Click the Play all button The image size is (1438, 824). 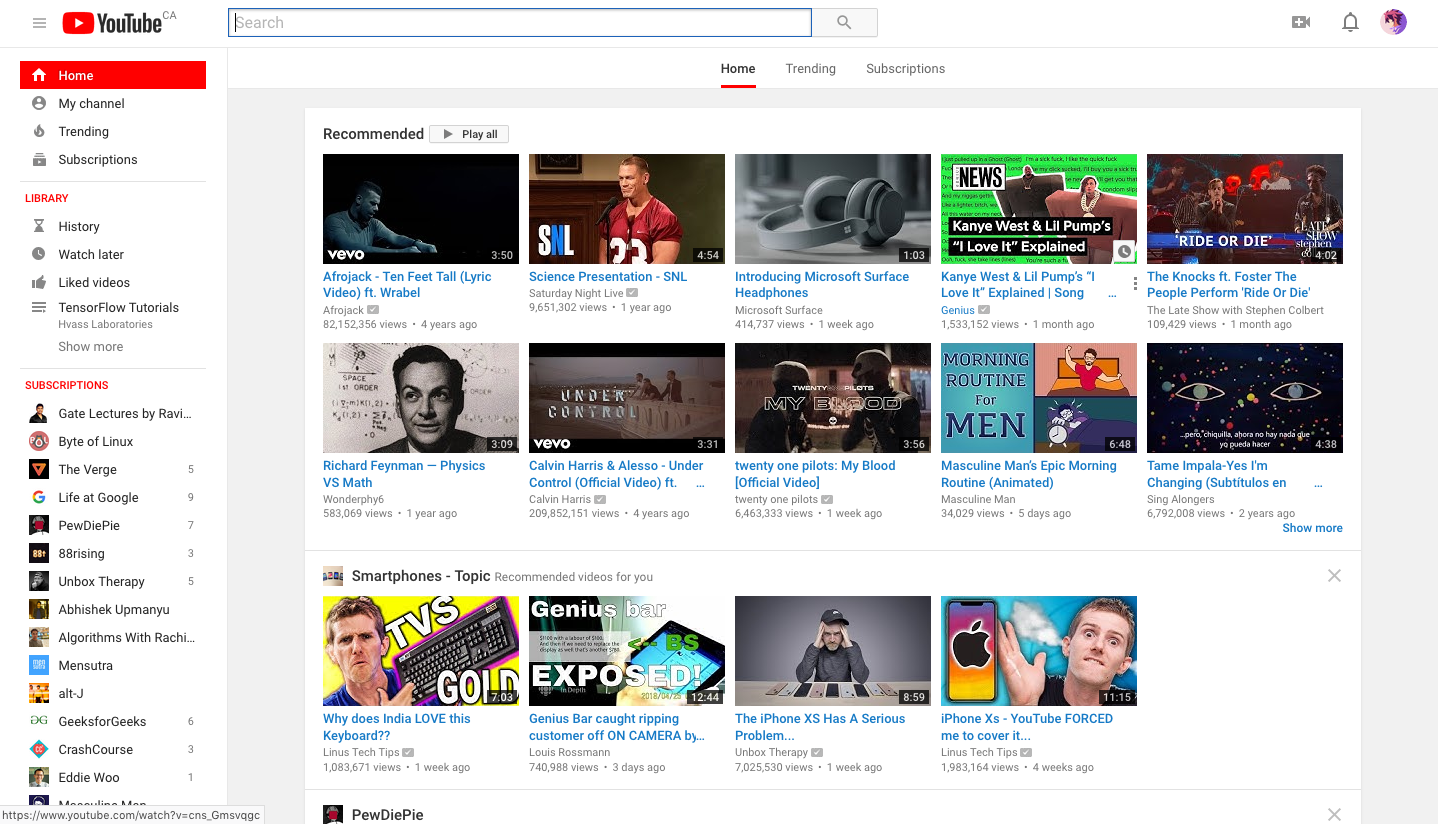pyautogui.click(x=470, y=134)
